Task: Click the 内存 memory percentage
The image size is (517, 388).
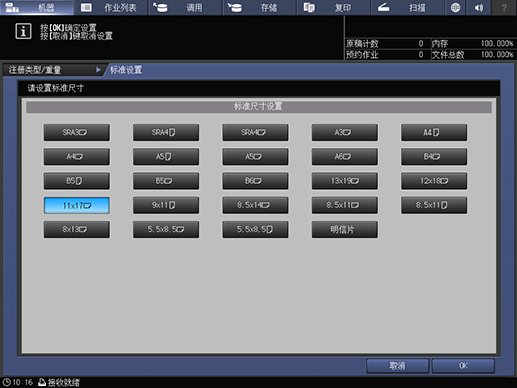Action: coord(497,44)
